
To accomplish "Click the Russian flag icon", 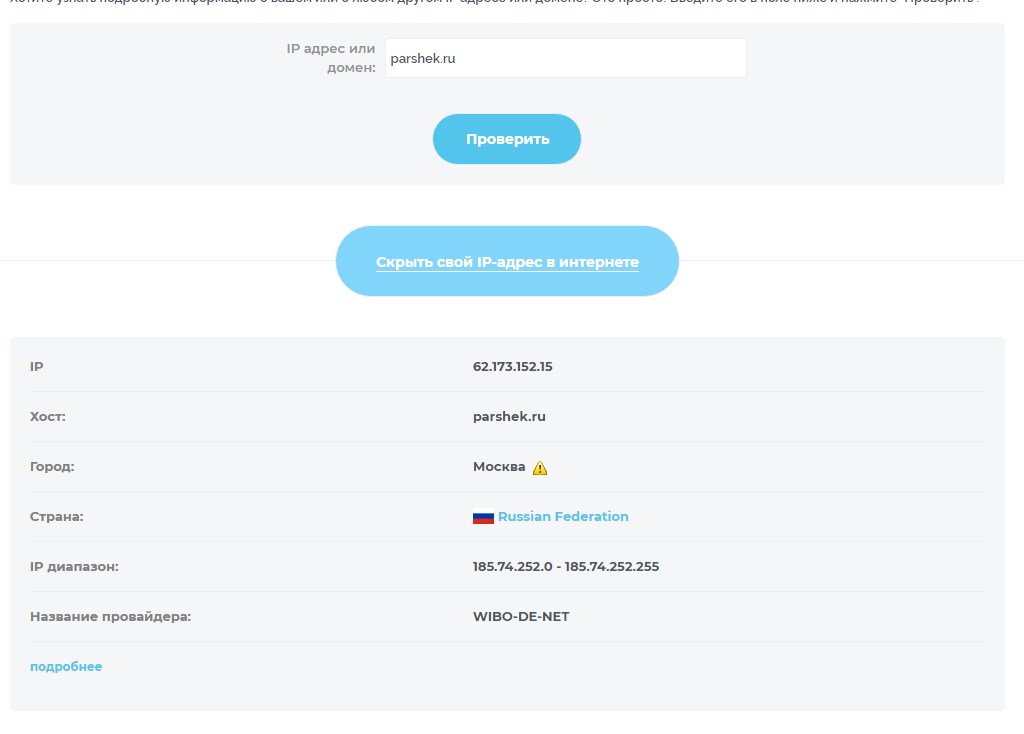I will 483,518.
